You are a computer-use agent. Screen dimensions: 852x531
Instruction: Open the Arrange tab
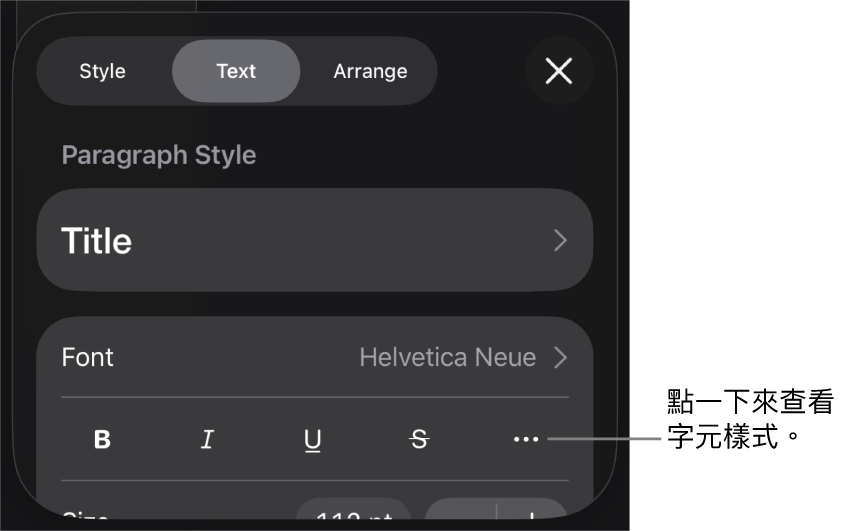(x=371, y=71)
